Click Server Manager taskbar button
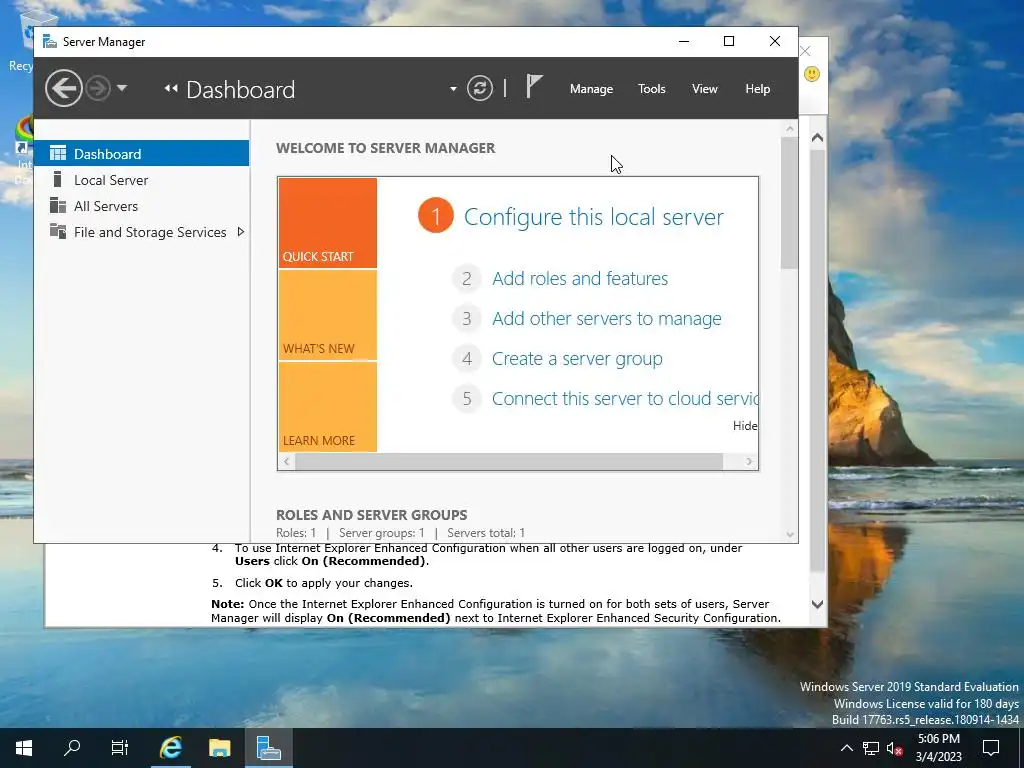This screenshot has height=768, width=1024. 268,748
